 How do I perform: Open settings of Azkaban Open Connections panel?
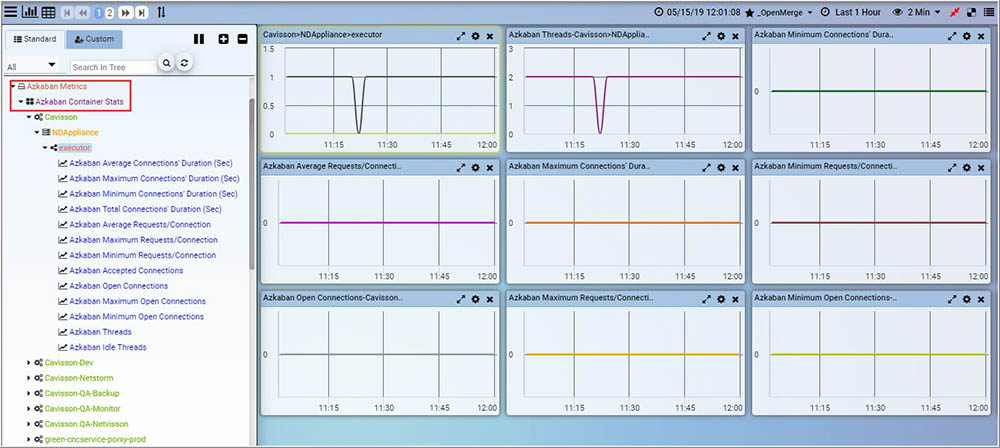[x=475, y=299]
